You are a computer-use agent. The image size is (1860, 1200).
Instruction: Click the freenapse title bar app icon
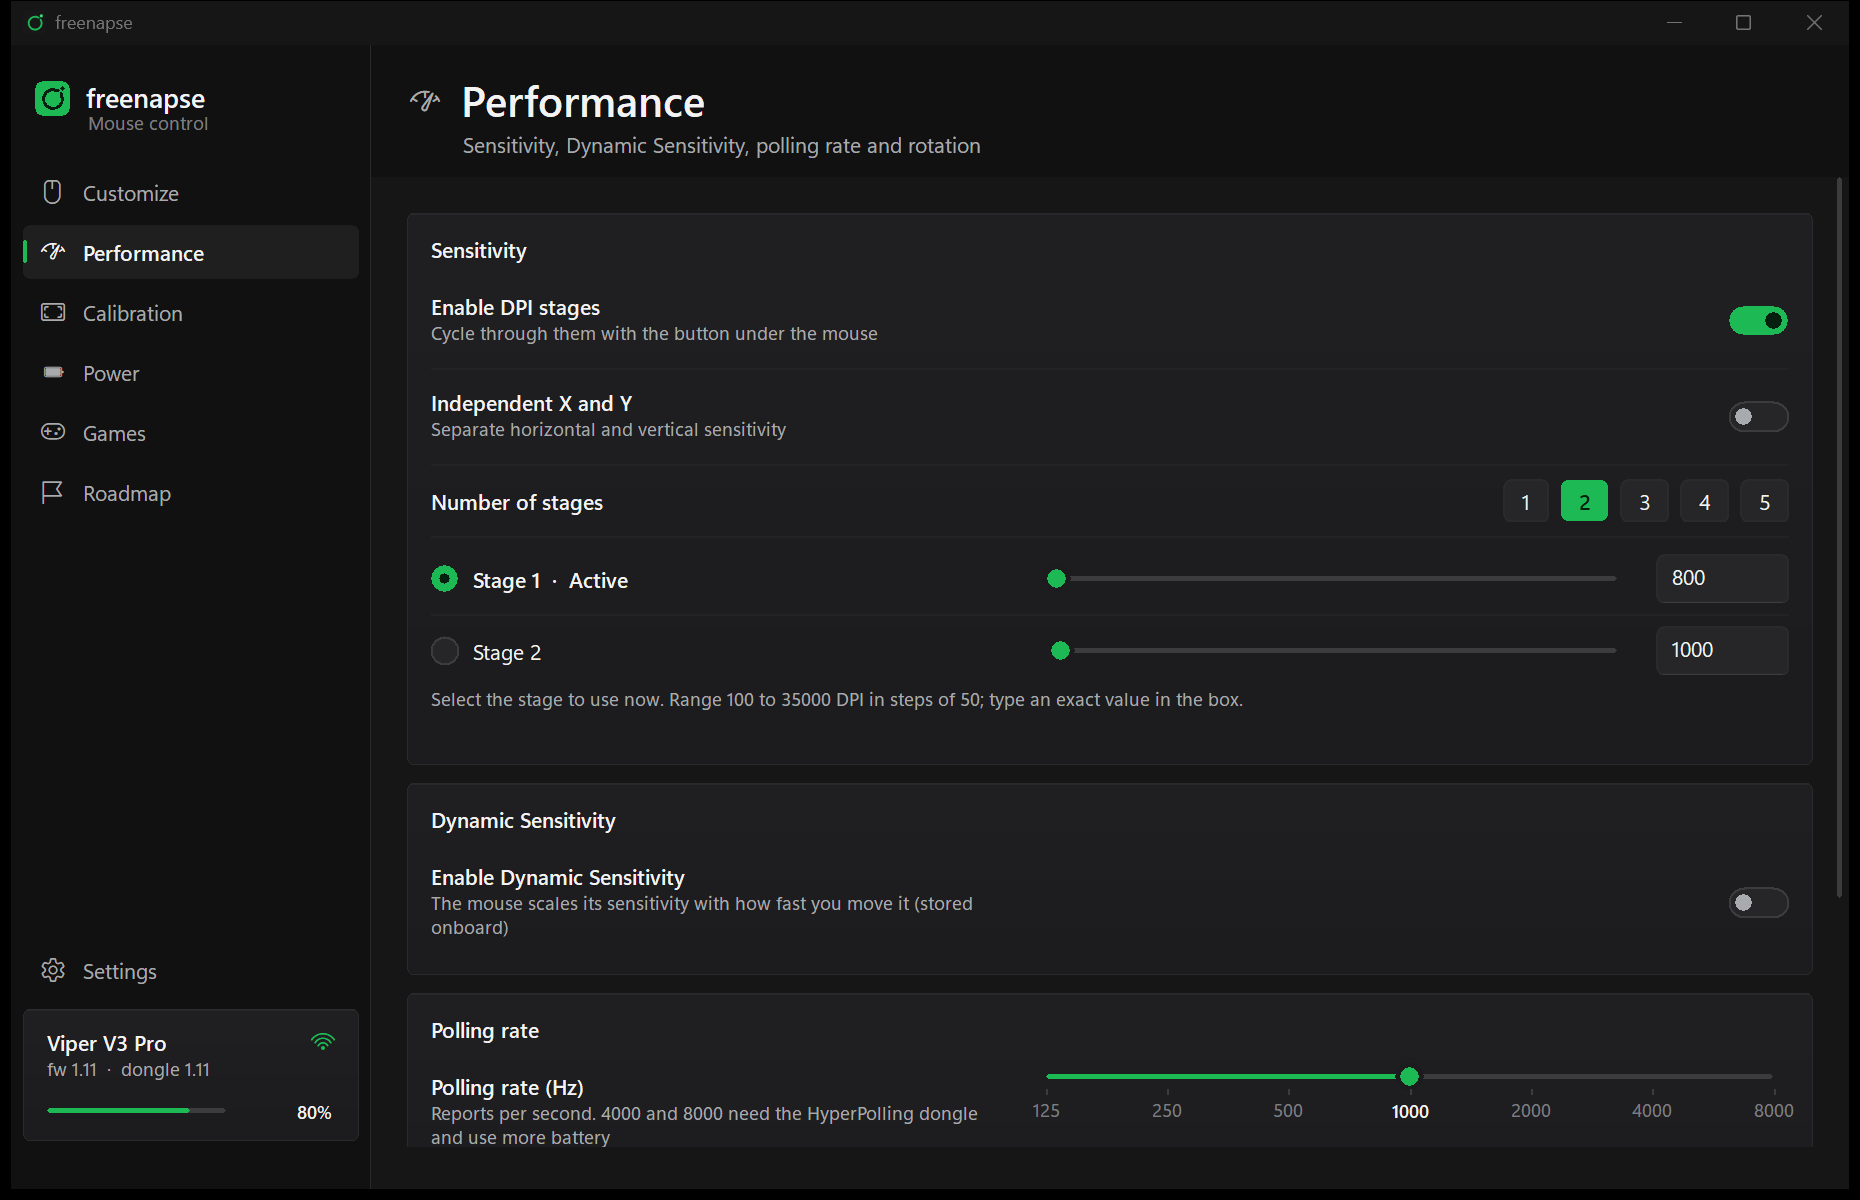tap(35, 22)
